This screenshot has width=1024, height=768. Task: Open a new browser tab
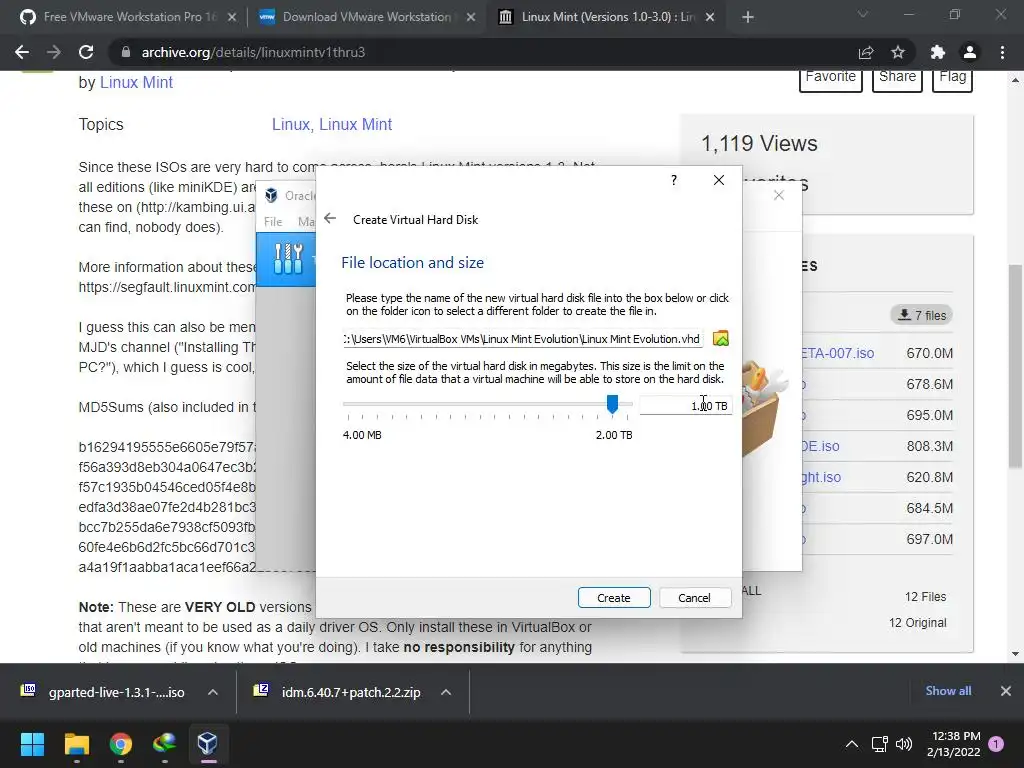748,17
